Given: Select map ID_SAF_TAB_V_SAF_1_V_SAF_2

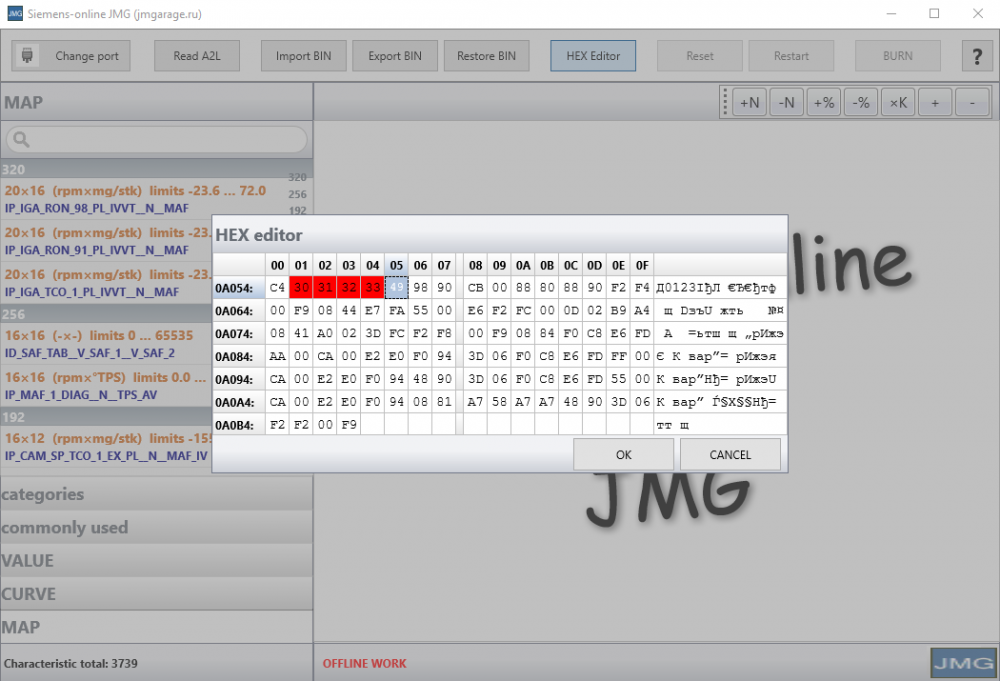Looking at the screenshot, I should (x=90, y=353).
